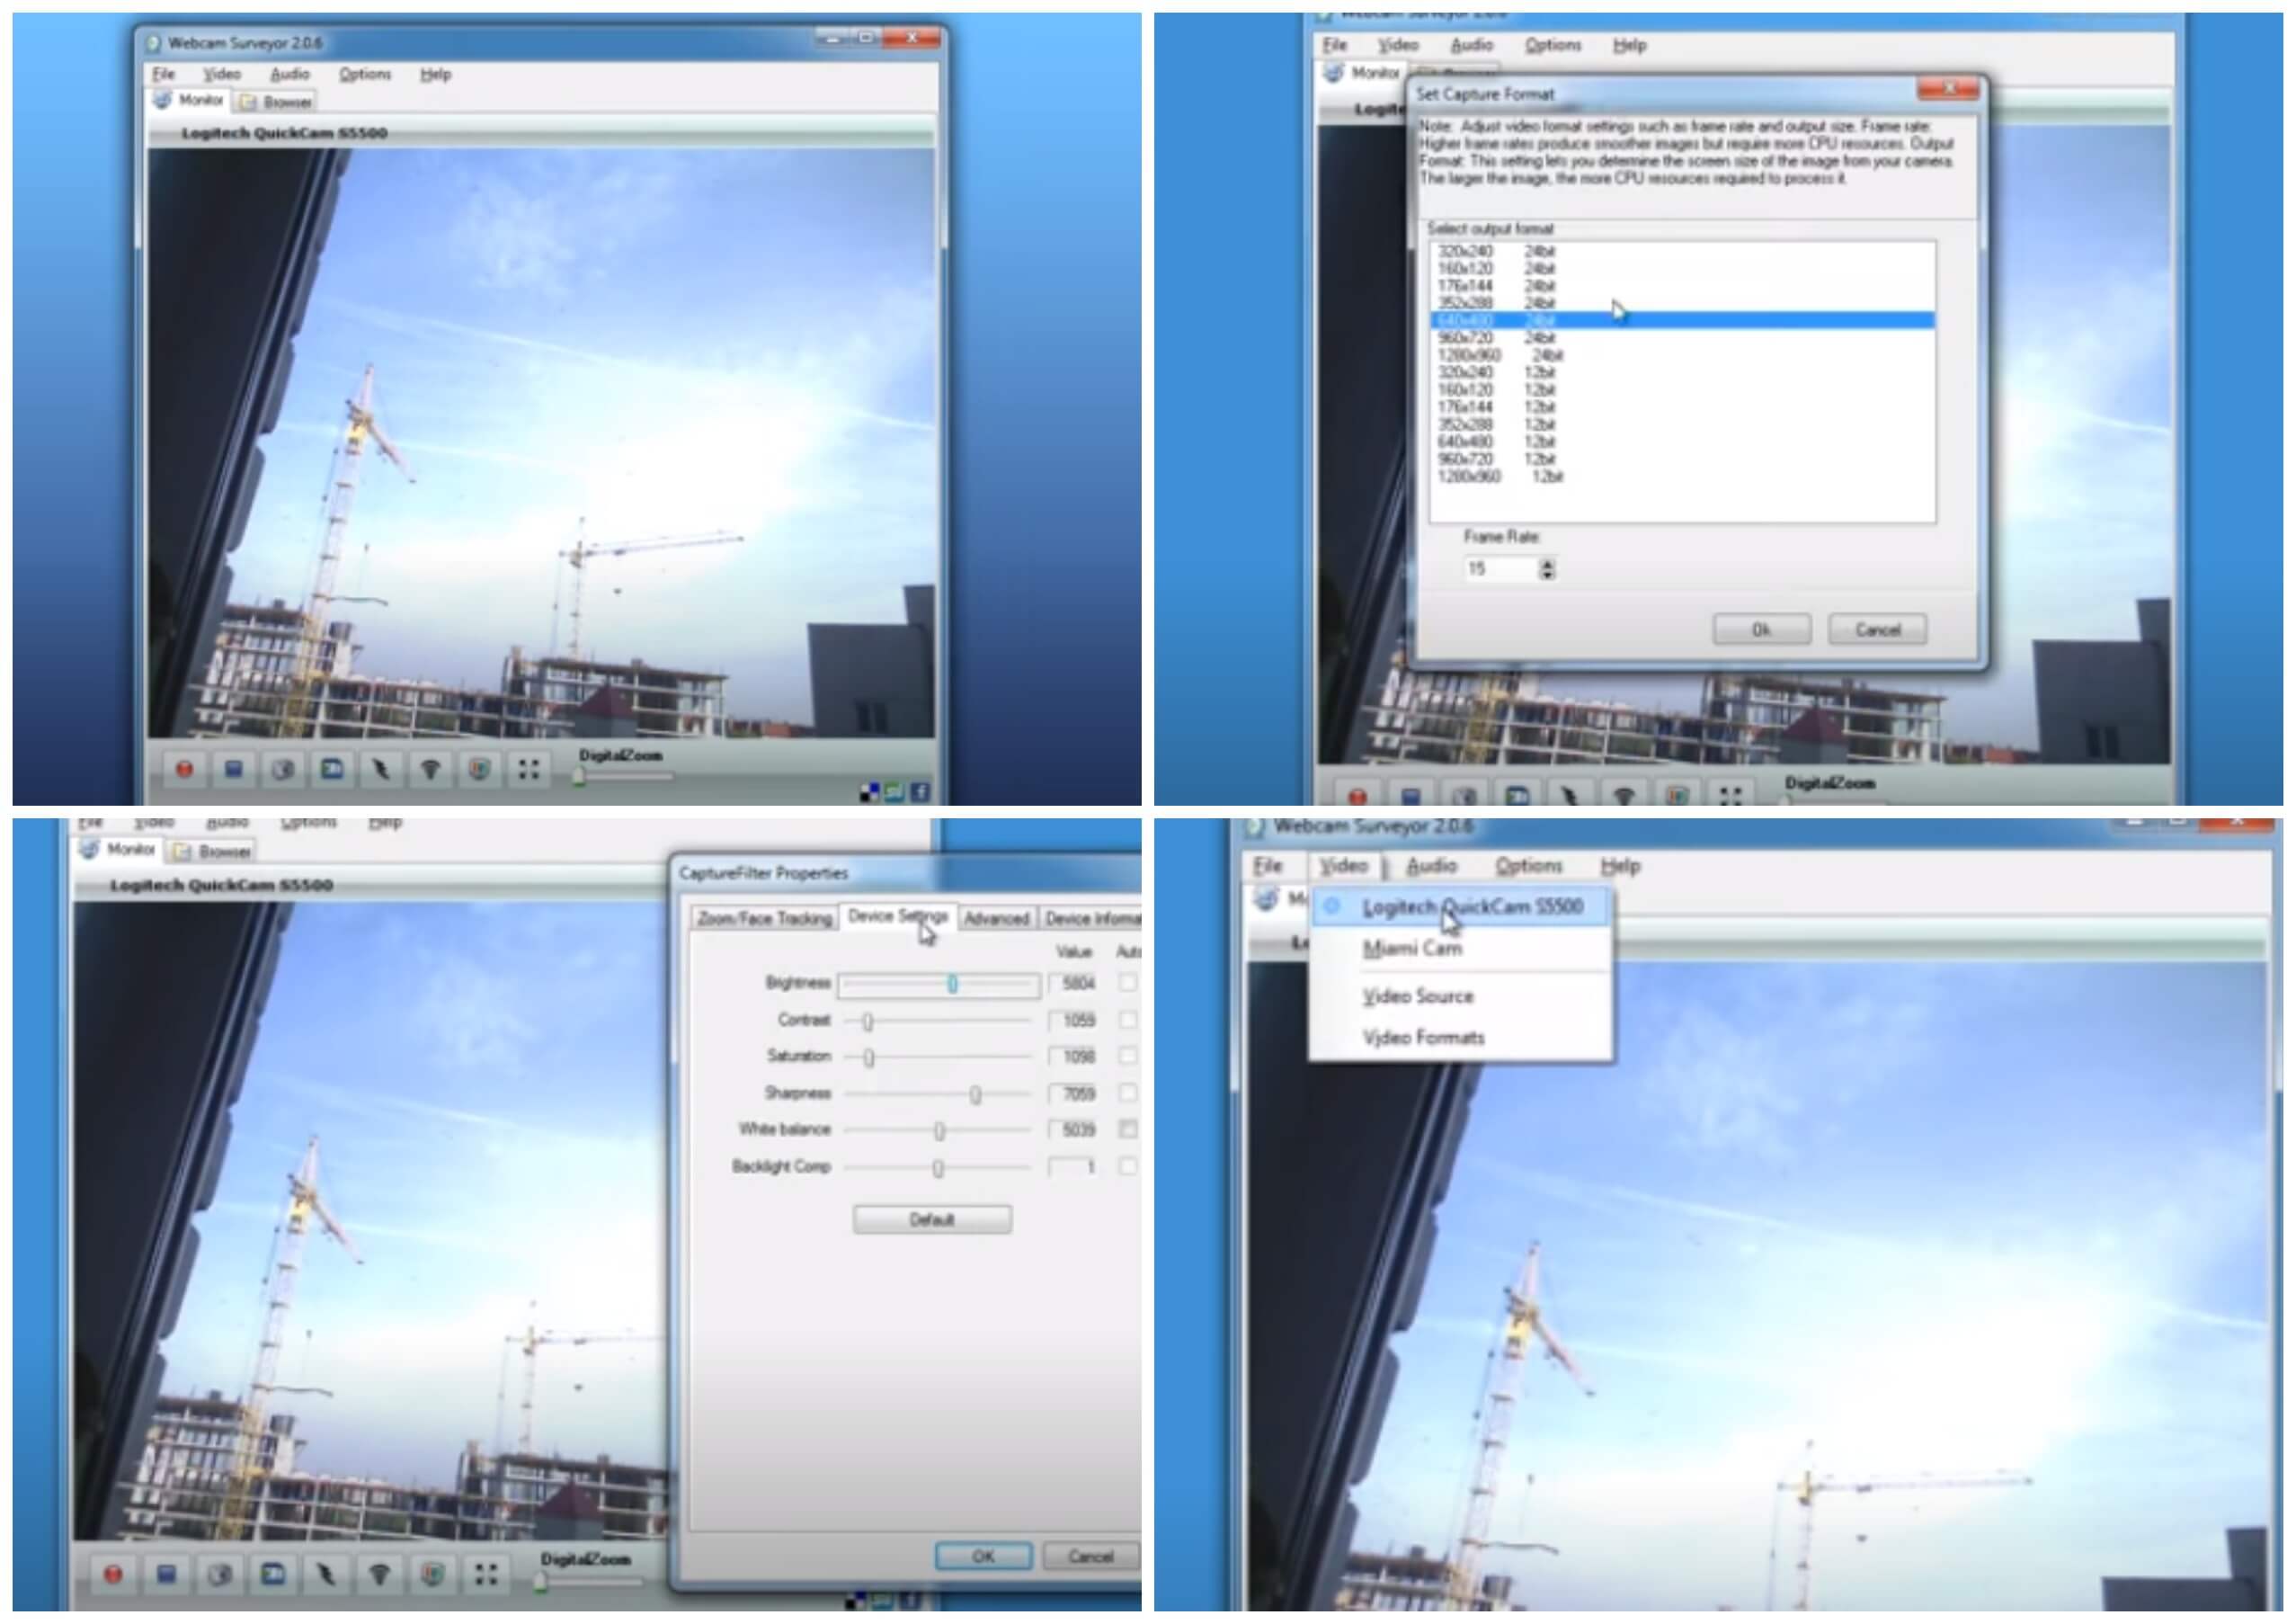The width and height of the screenshot is (2296, 1624).
Task: Click Cancel in the CaptureFilter Properties dialog
Action: [1090, 1557]
